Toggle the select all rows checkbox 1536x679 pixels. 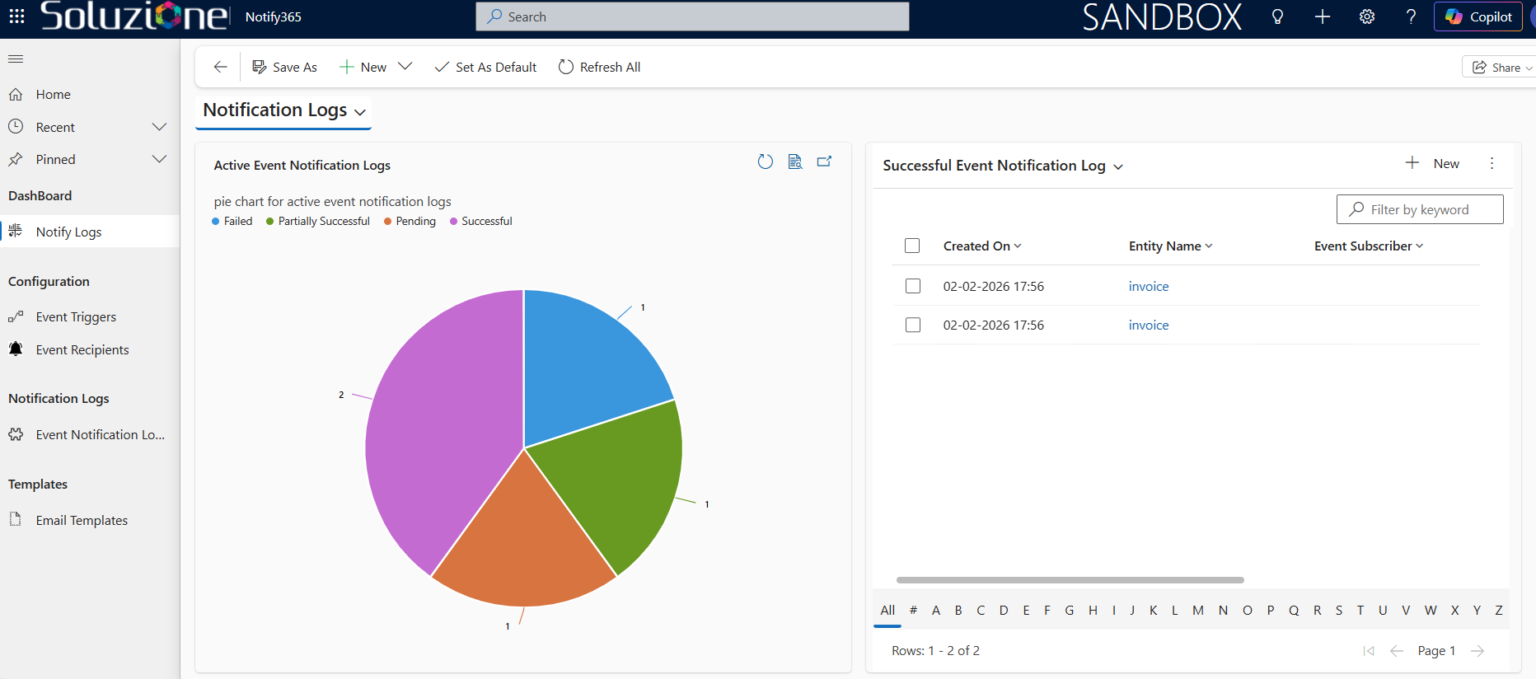click(912, 246)
